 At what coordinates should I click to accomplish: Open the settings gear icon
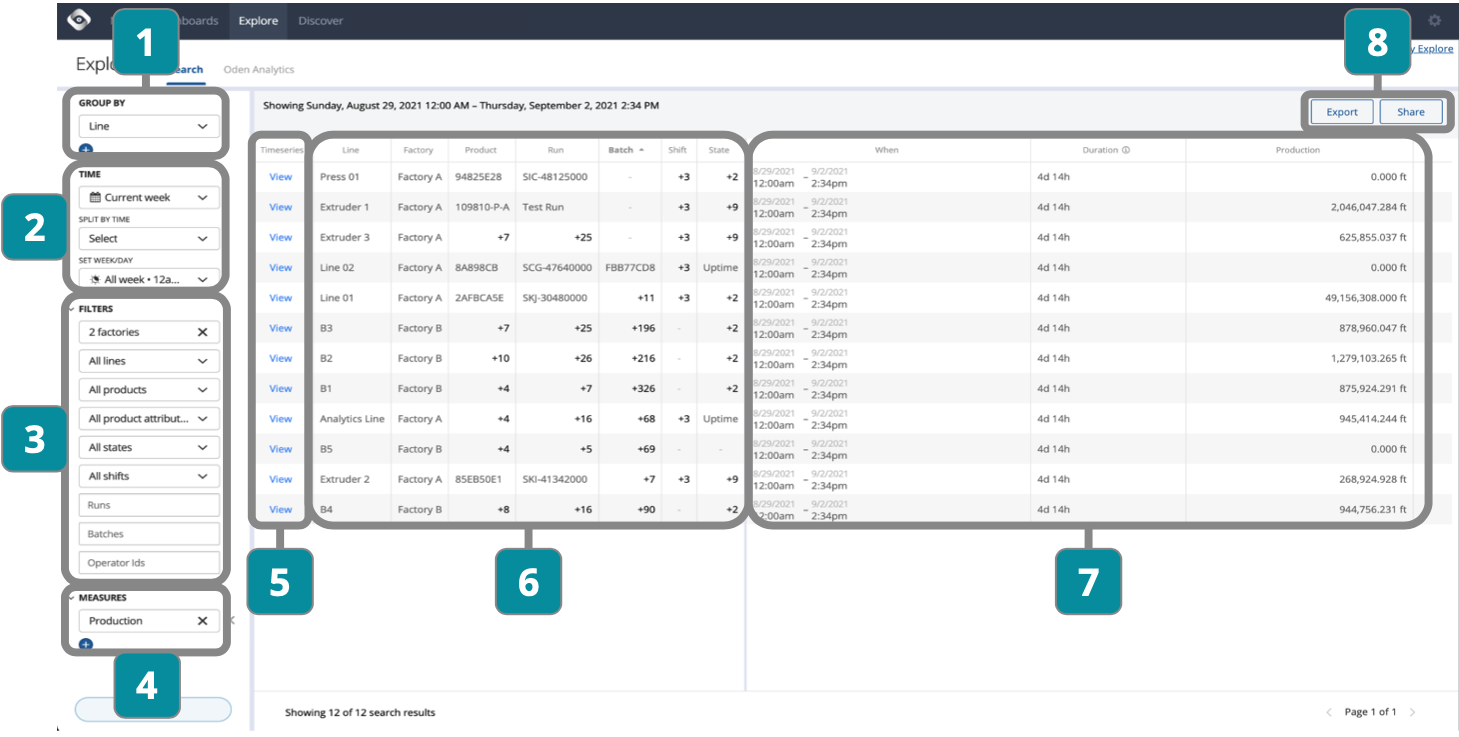1435,20
